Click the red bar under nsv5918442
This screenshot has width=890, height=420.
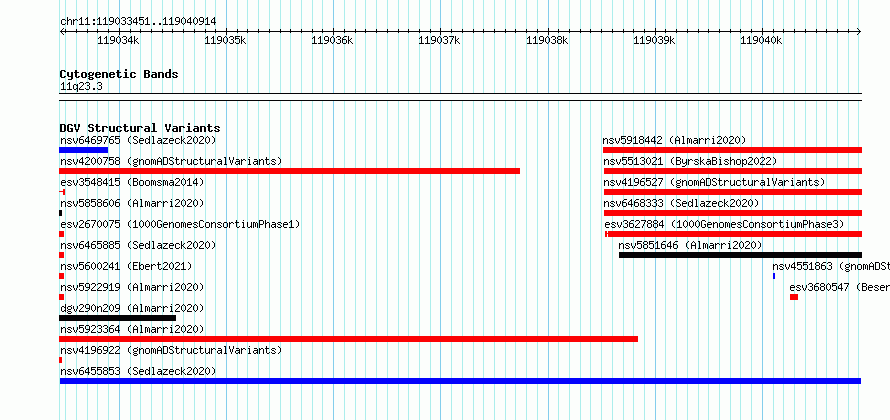[x=732, y=150]
